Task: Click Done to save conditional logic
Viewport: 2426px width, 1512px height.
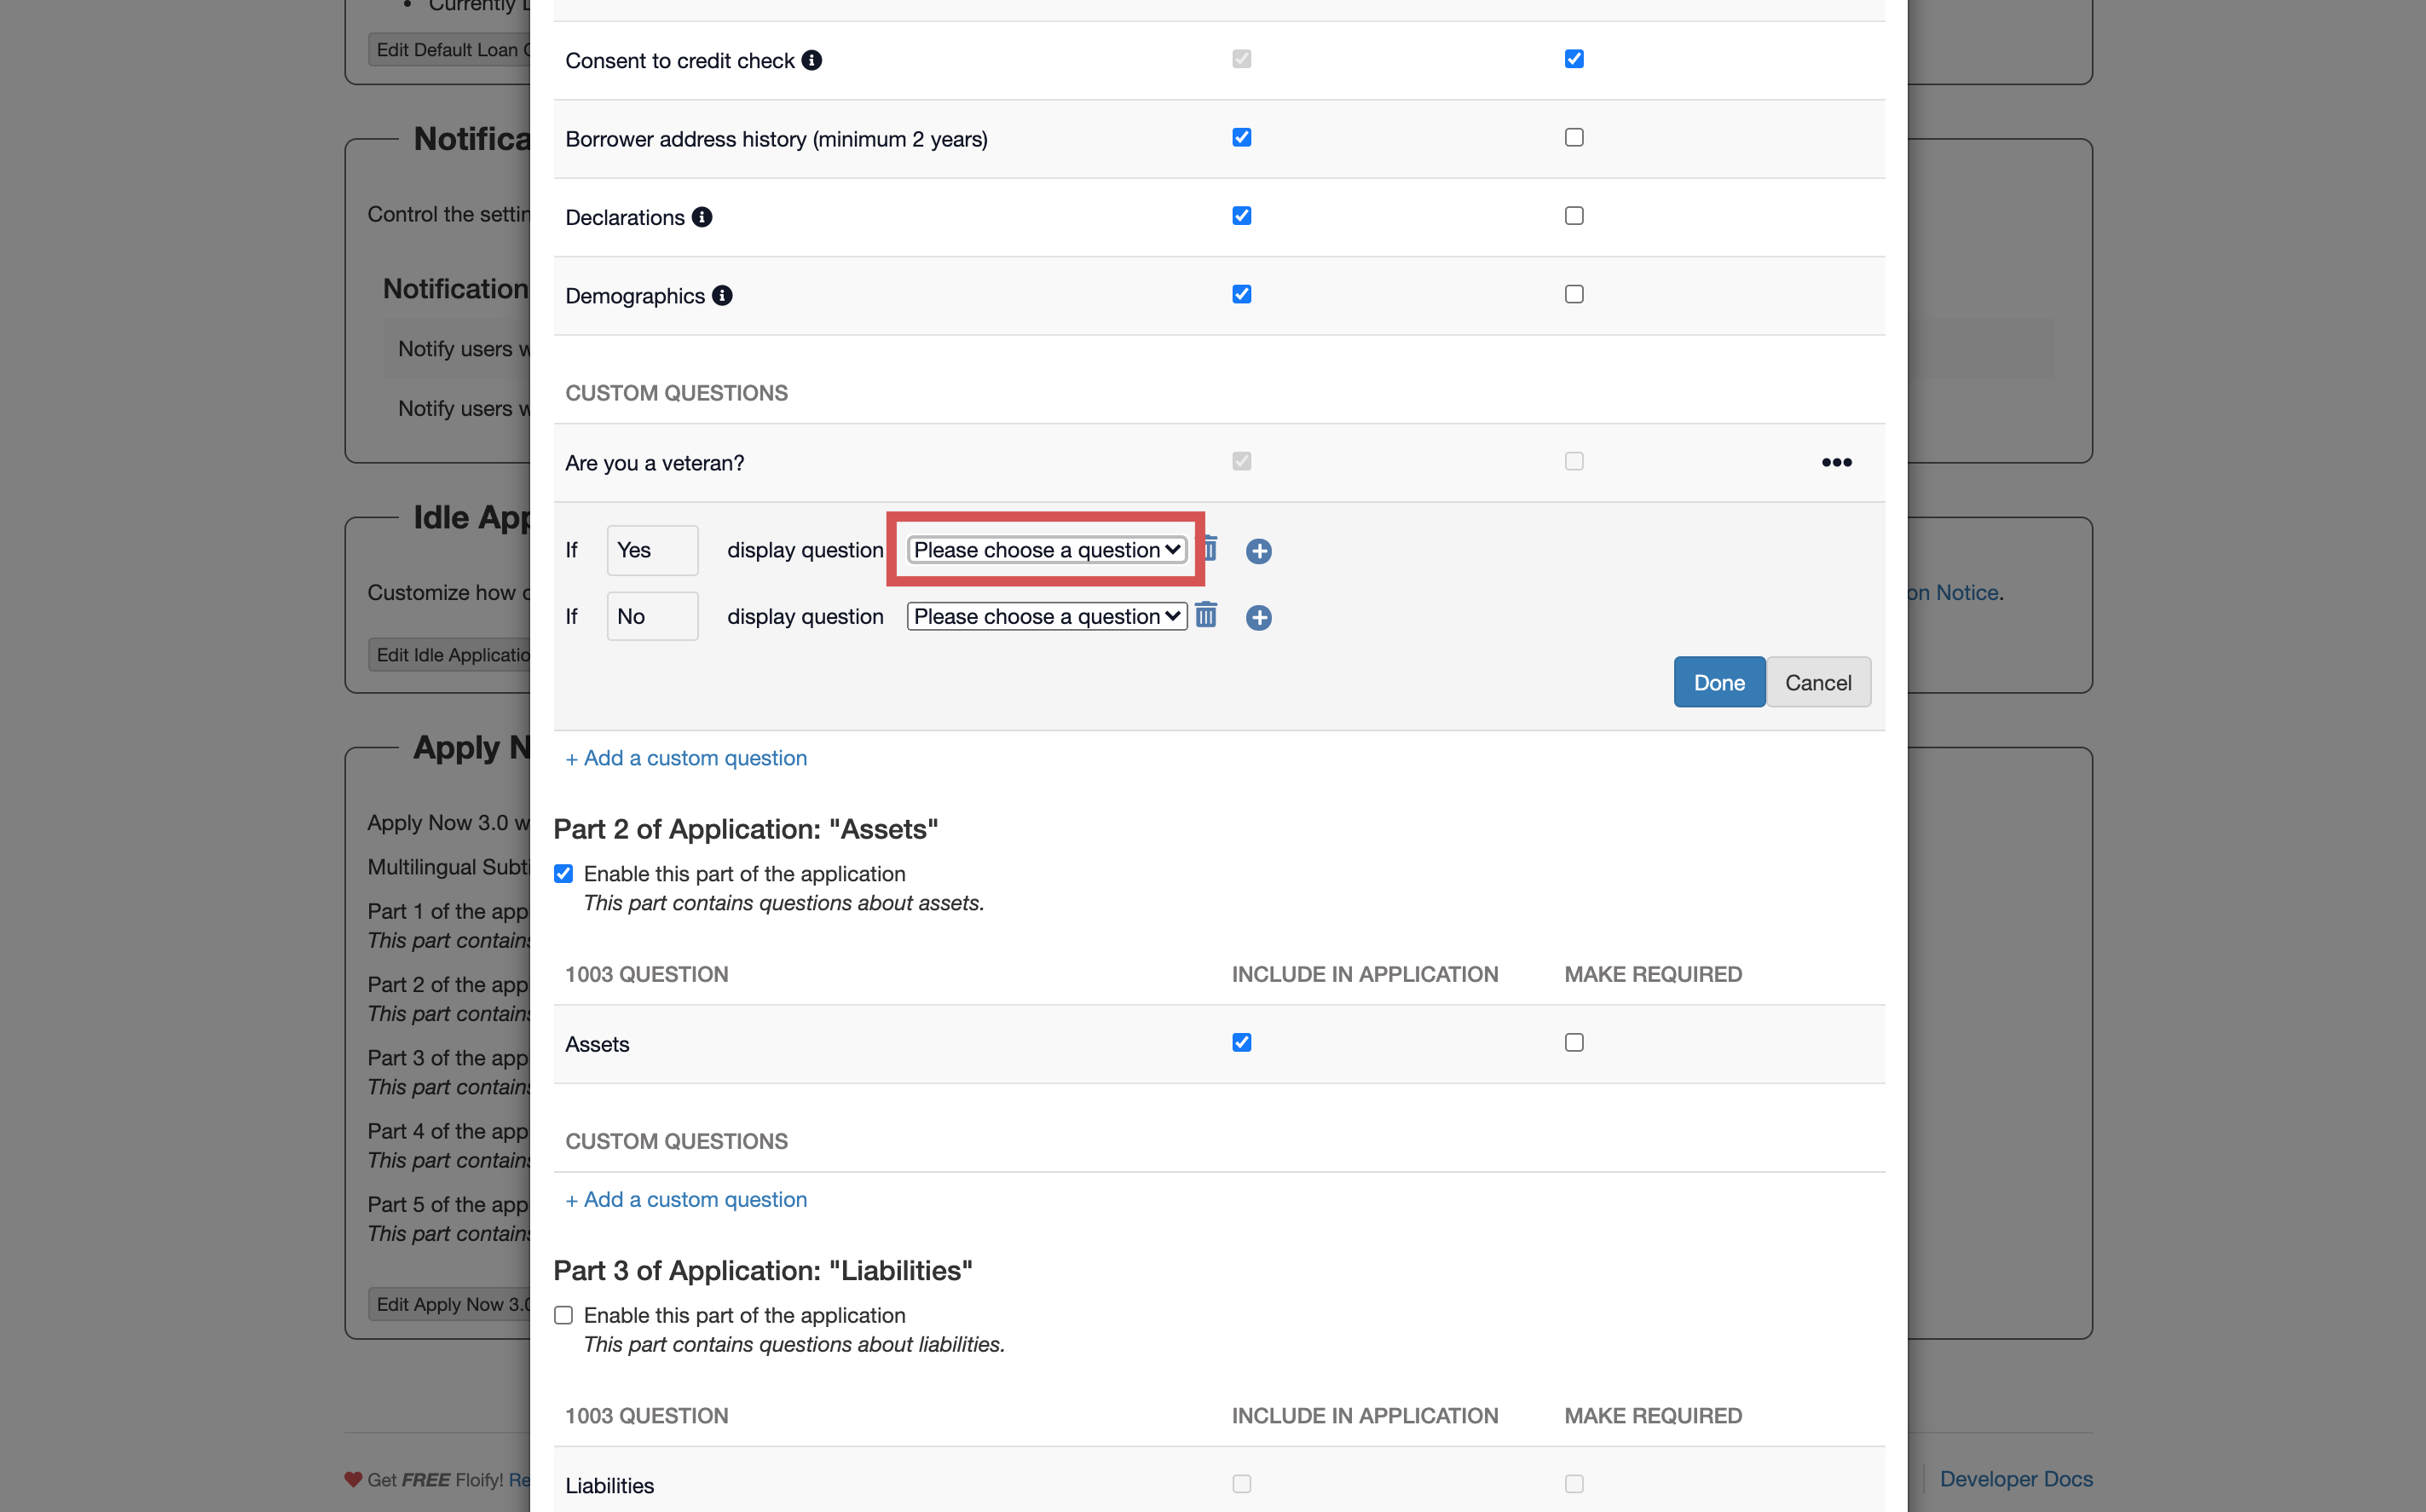Action: 1718,682
